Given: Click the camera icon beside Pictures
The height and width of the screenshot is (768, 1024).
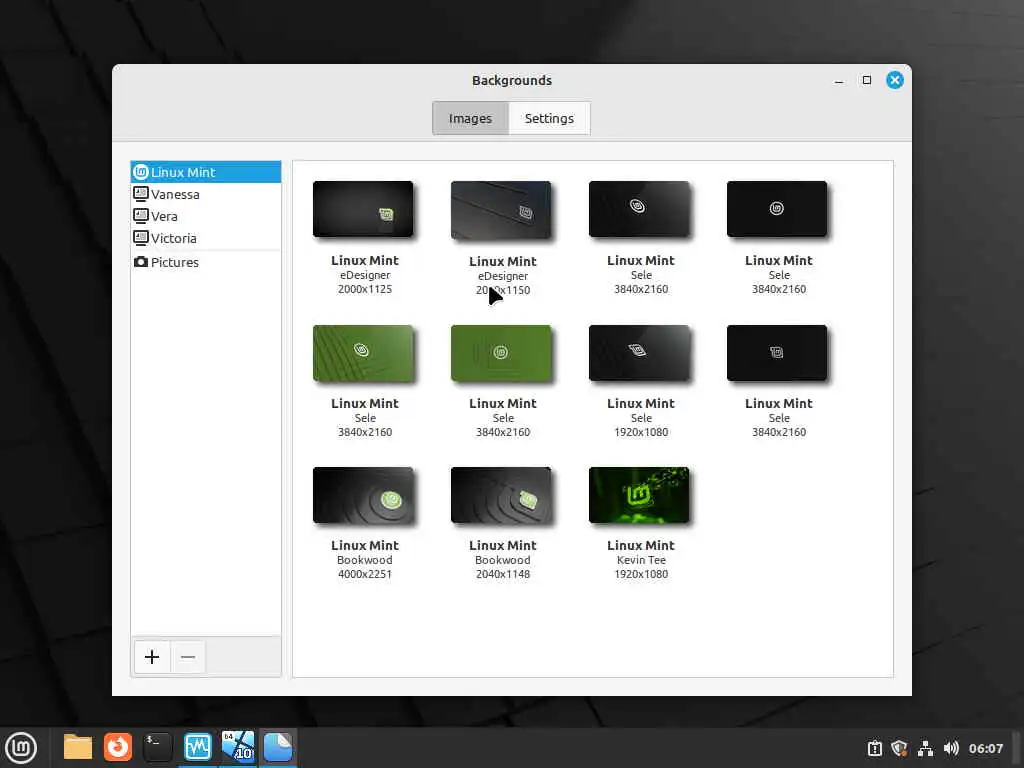Looking at the screenshot, I should 140,262.
